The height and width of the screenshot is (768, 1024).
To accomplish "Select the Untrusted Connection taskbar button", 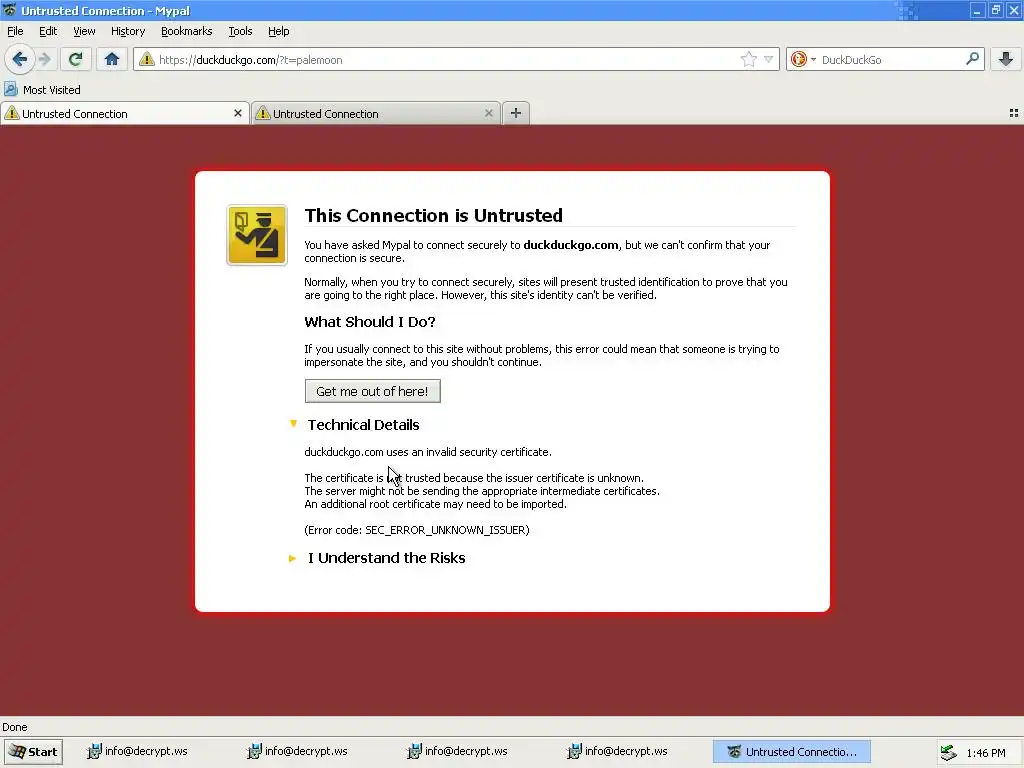I will pos(792,752).
